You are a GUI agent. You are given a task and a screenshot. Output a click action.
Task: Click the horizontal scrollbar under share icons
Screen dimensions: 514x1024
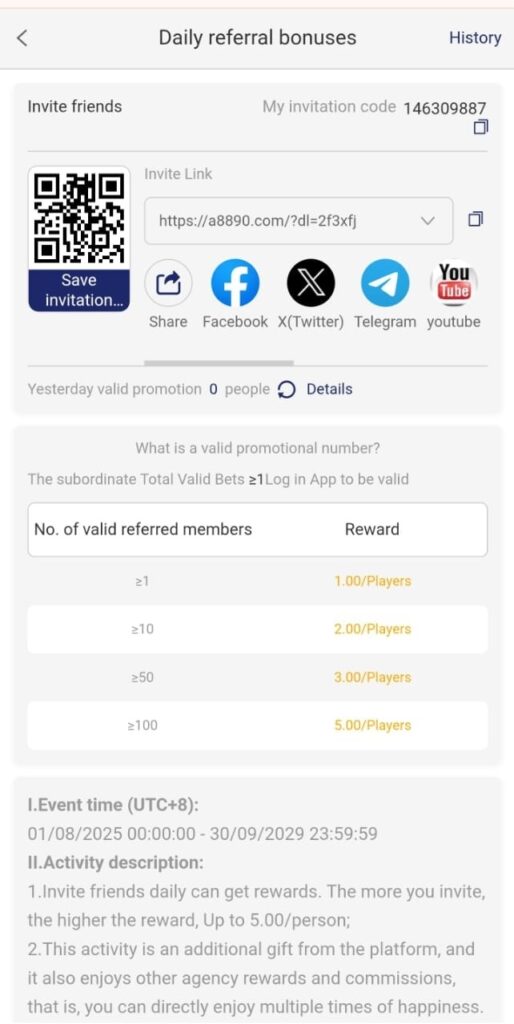219,362
